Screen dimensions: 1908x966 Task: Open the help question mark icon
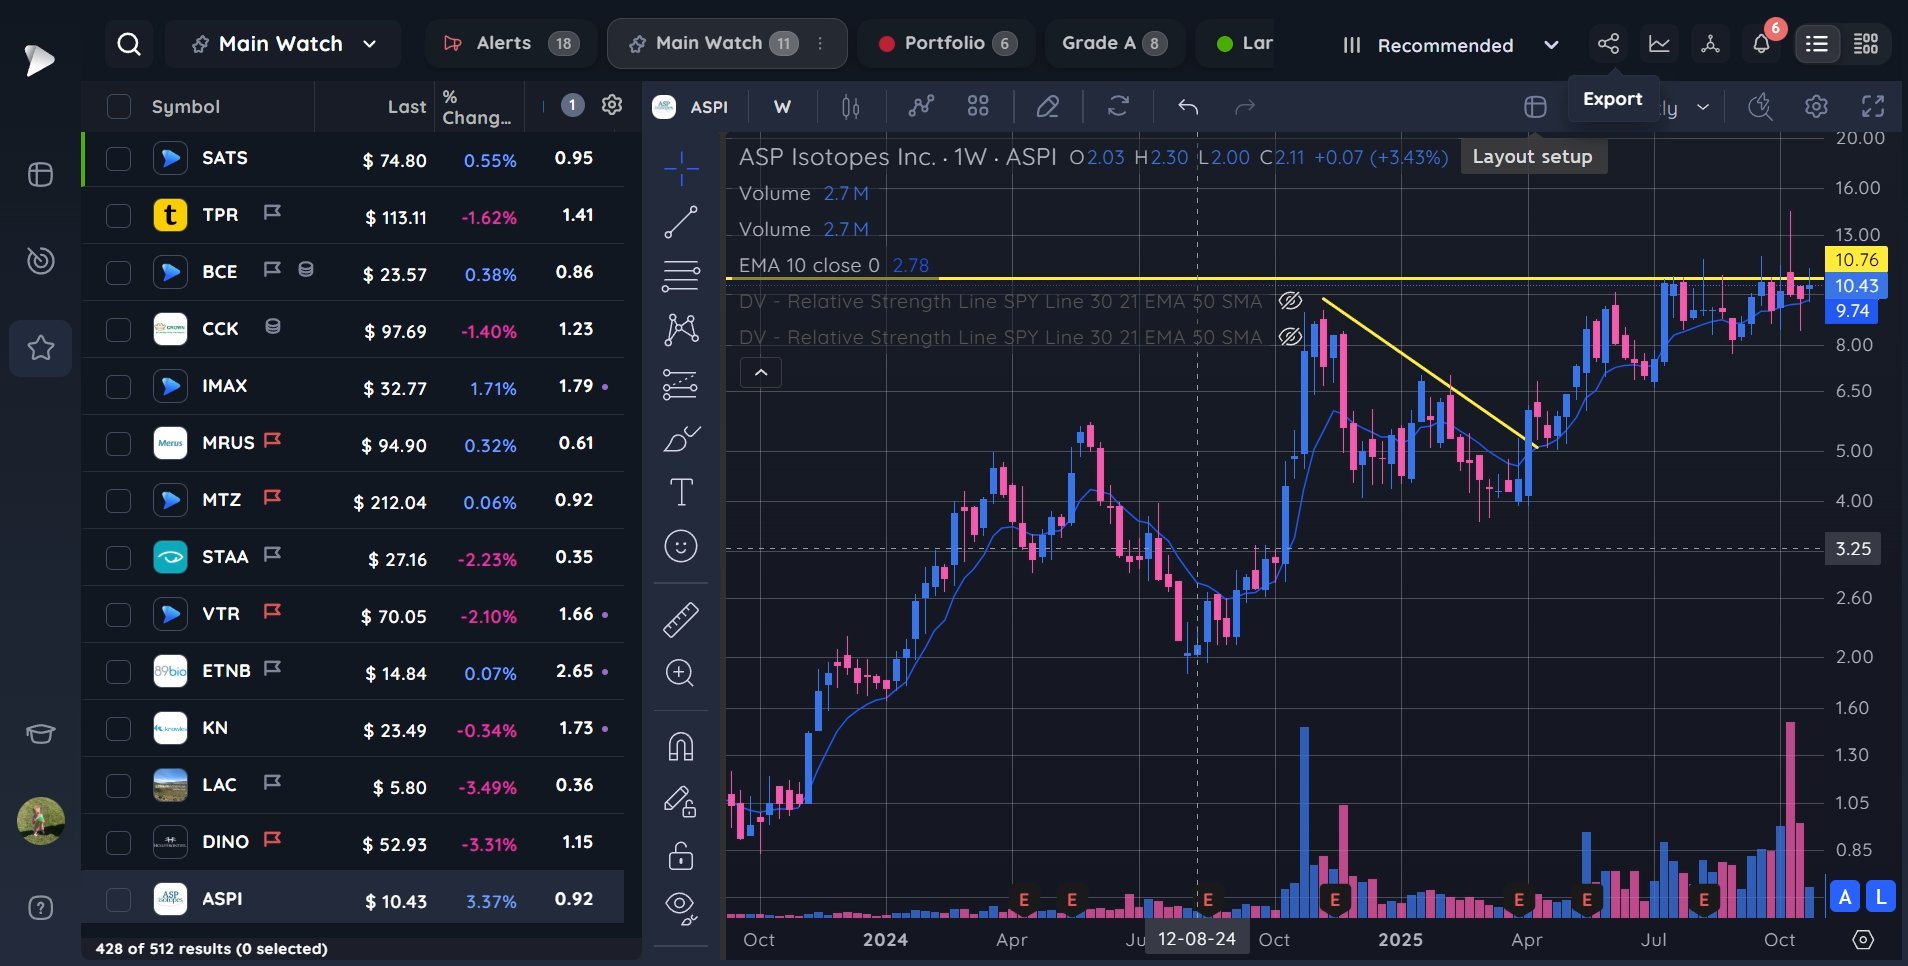coord(41,908)
